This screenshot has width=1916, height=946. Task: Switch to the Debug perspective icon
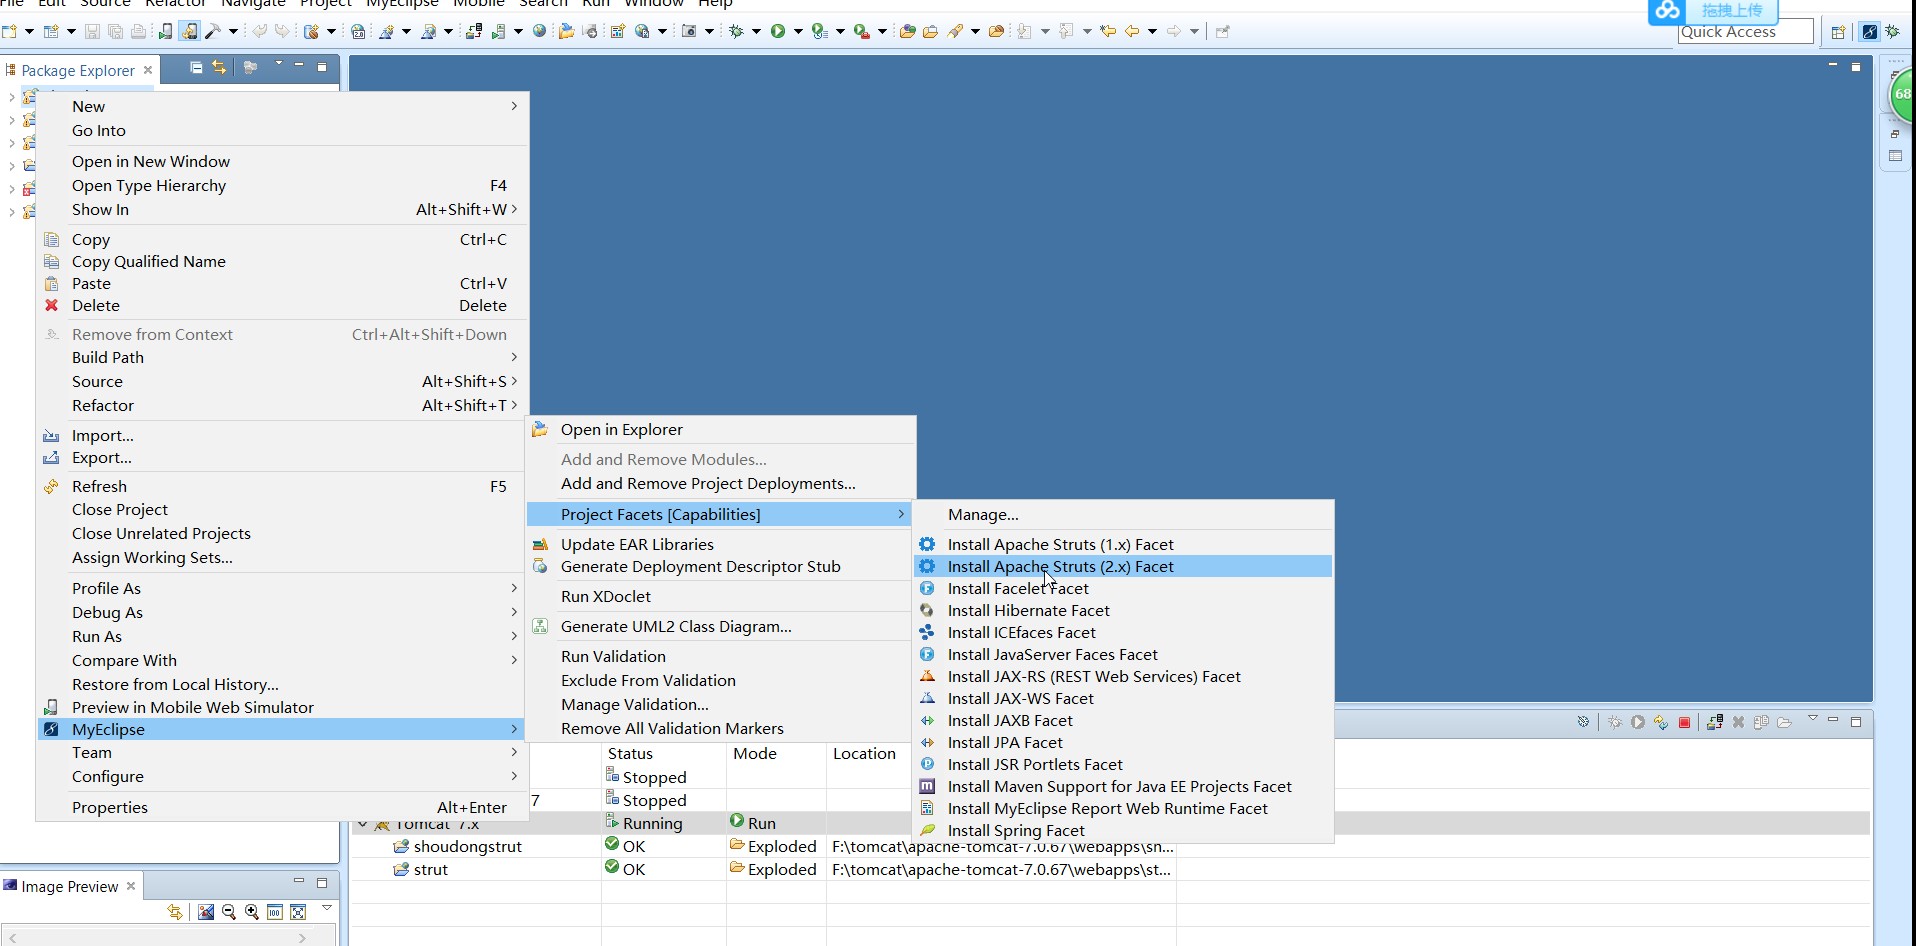(1893, 32)
